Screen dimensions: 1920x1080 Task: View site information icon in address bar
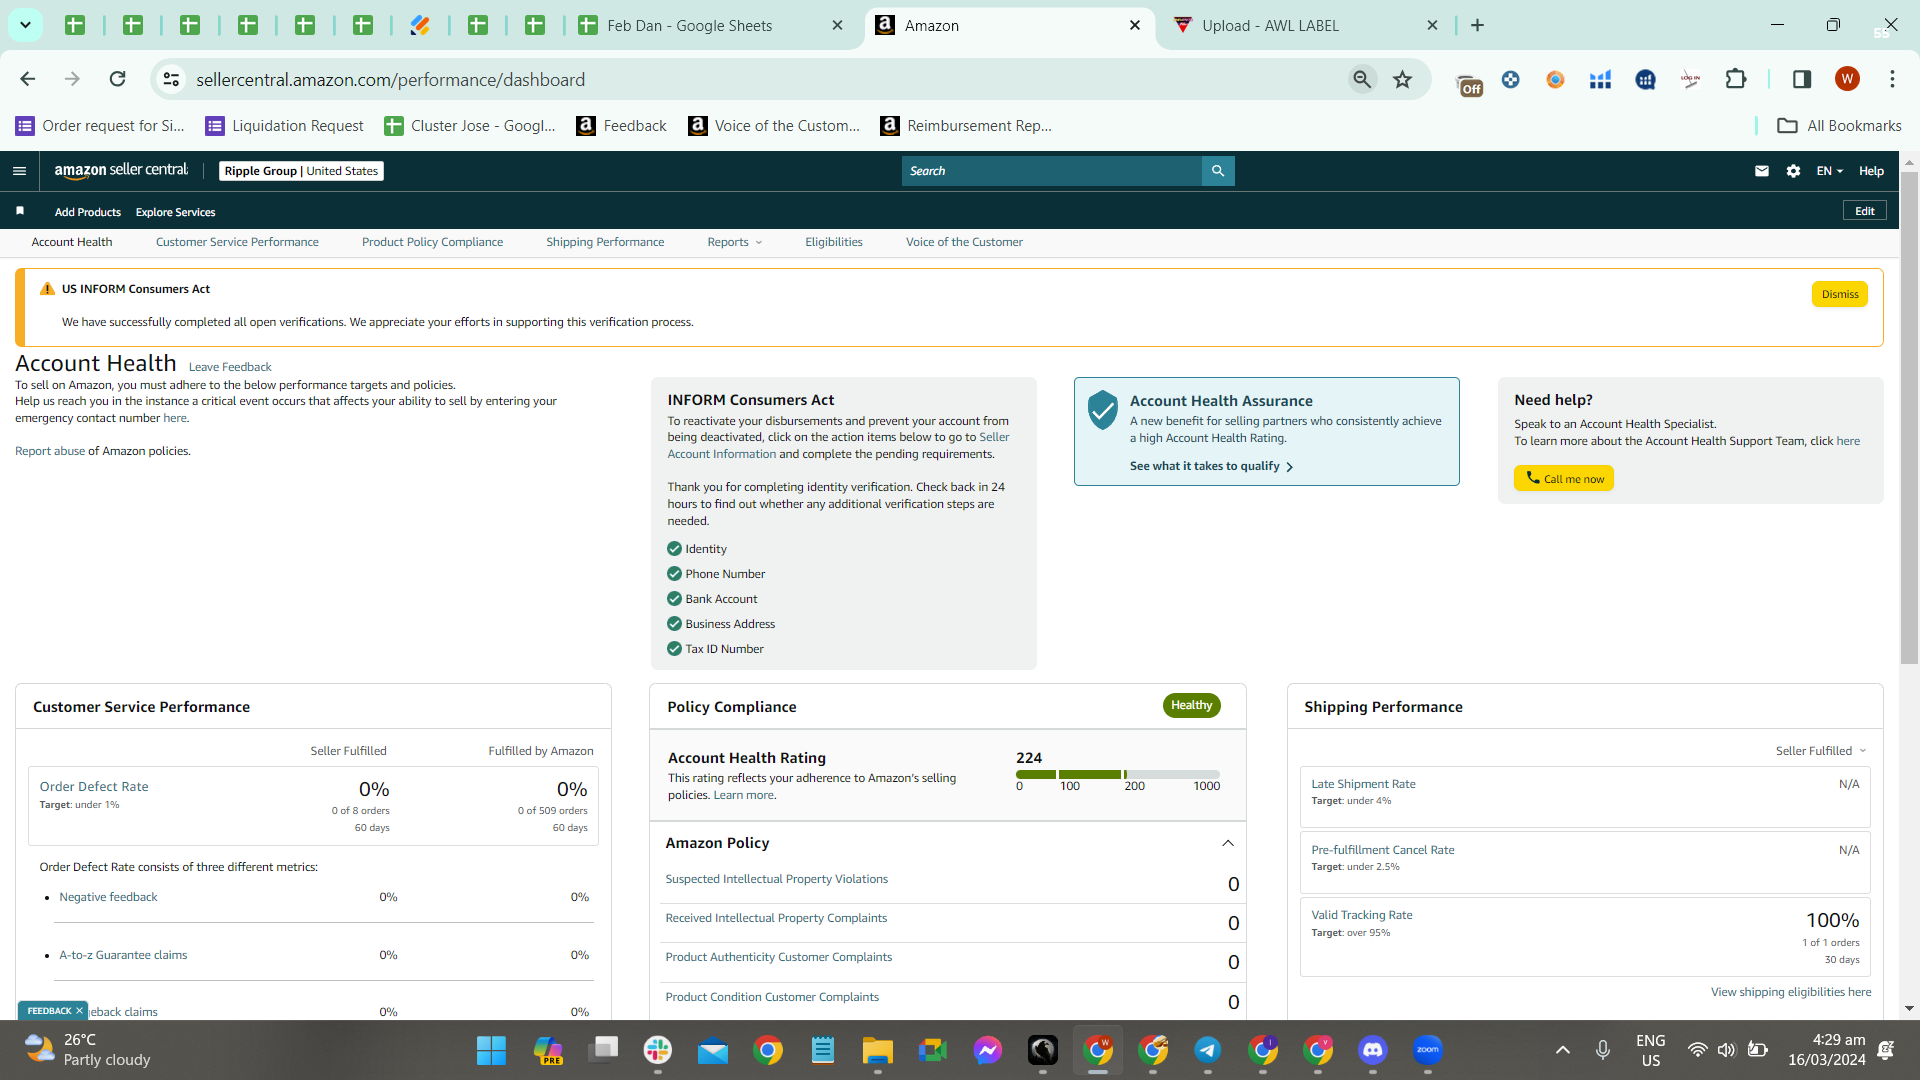click(x=172, y=79)
